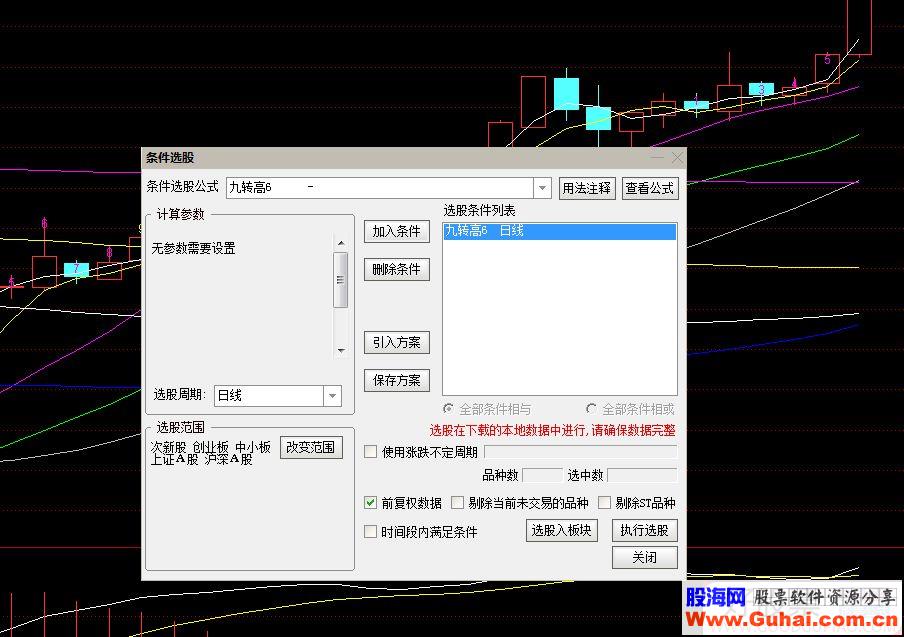This screenshot has width=904, height=637.
Task: Tick 剔除当前未交易的品种 checkbox
Action: 457,503
